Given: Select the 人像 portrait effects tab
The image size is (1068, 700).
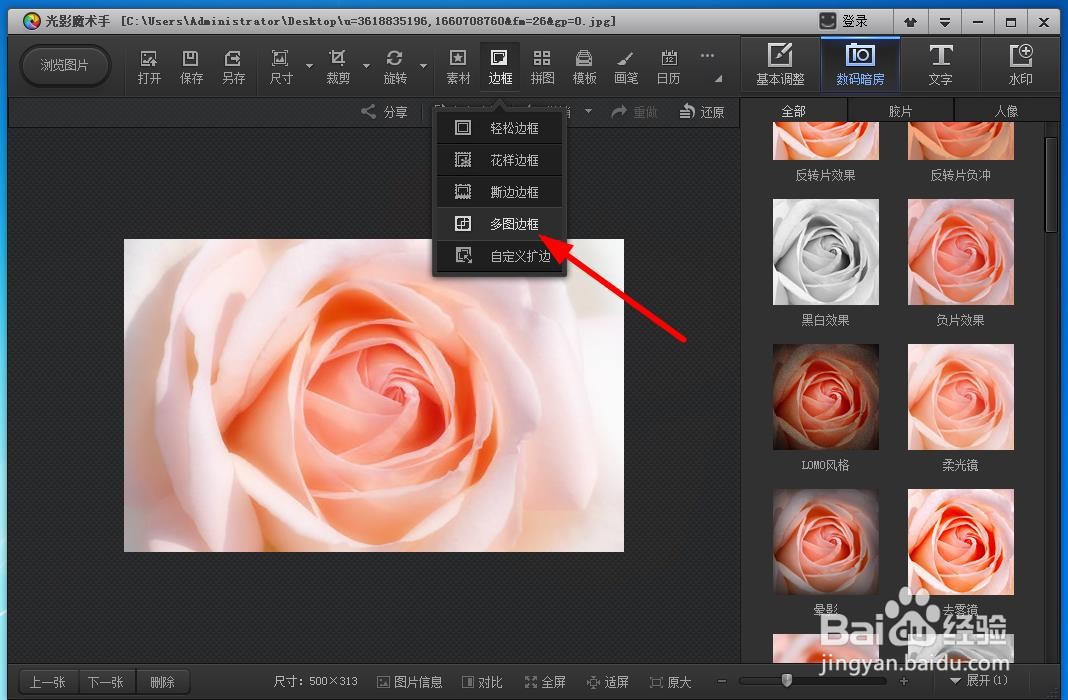Looking at the screenshot, I should pos(1007,111).
